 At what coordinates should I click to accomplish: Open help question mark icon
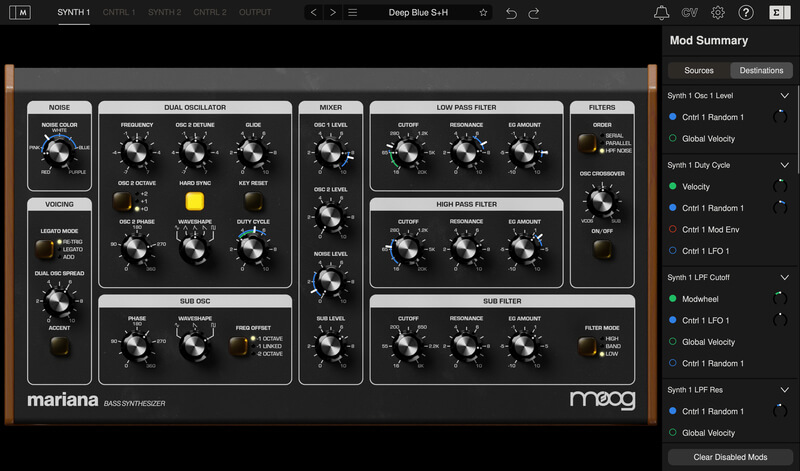[746, 12]
